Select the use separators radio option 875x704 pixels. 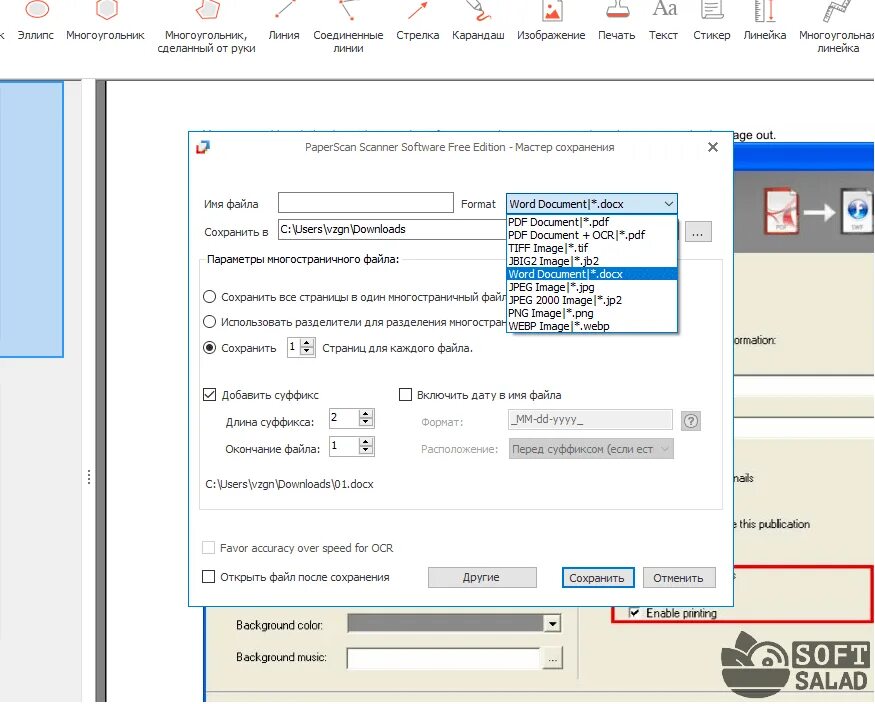click(209, 322)
